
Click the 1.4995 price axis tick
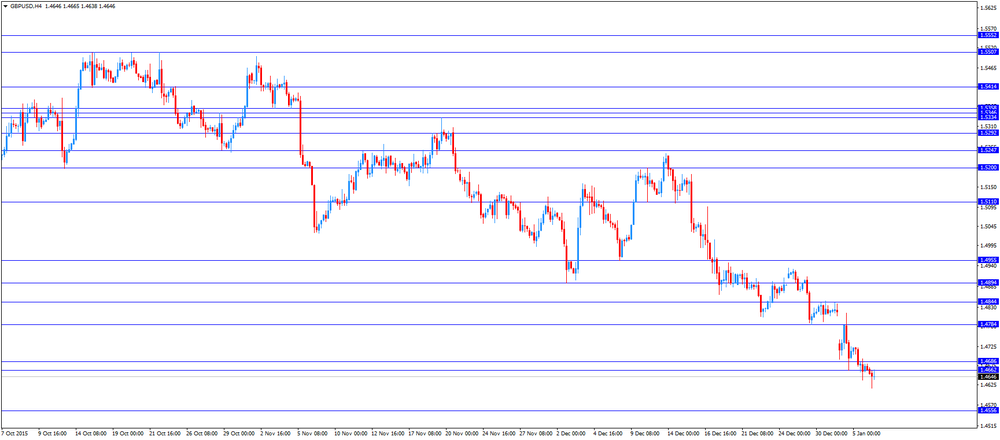(989, 246)
